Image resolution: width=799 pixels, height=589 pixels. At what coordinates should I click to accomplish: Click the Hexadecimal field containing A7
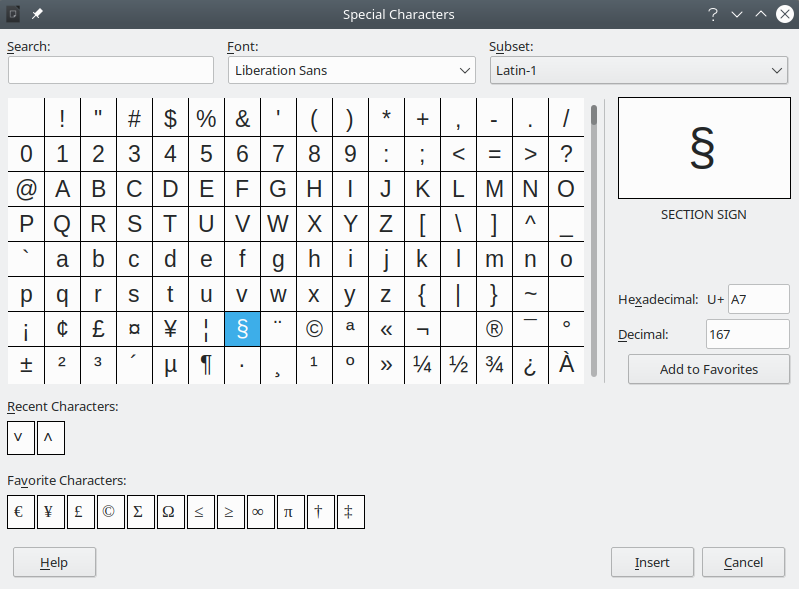(x=758, y=299)
